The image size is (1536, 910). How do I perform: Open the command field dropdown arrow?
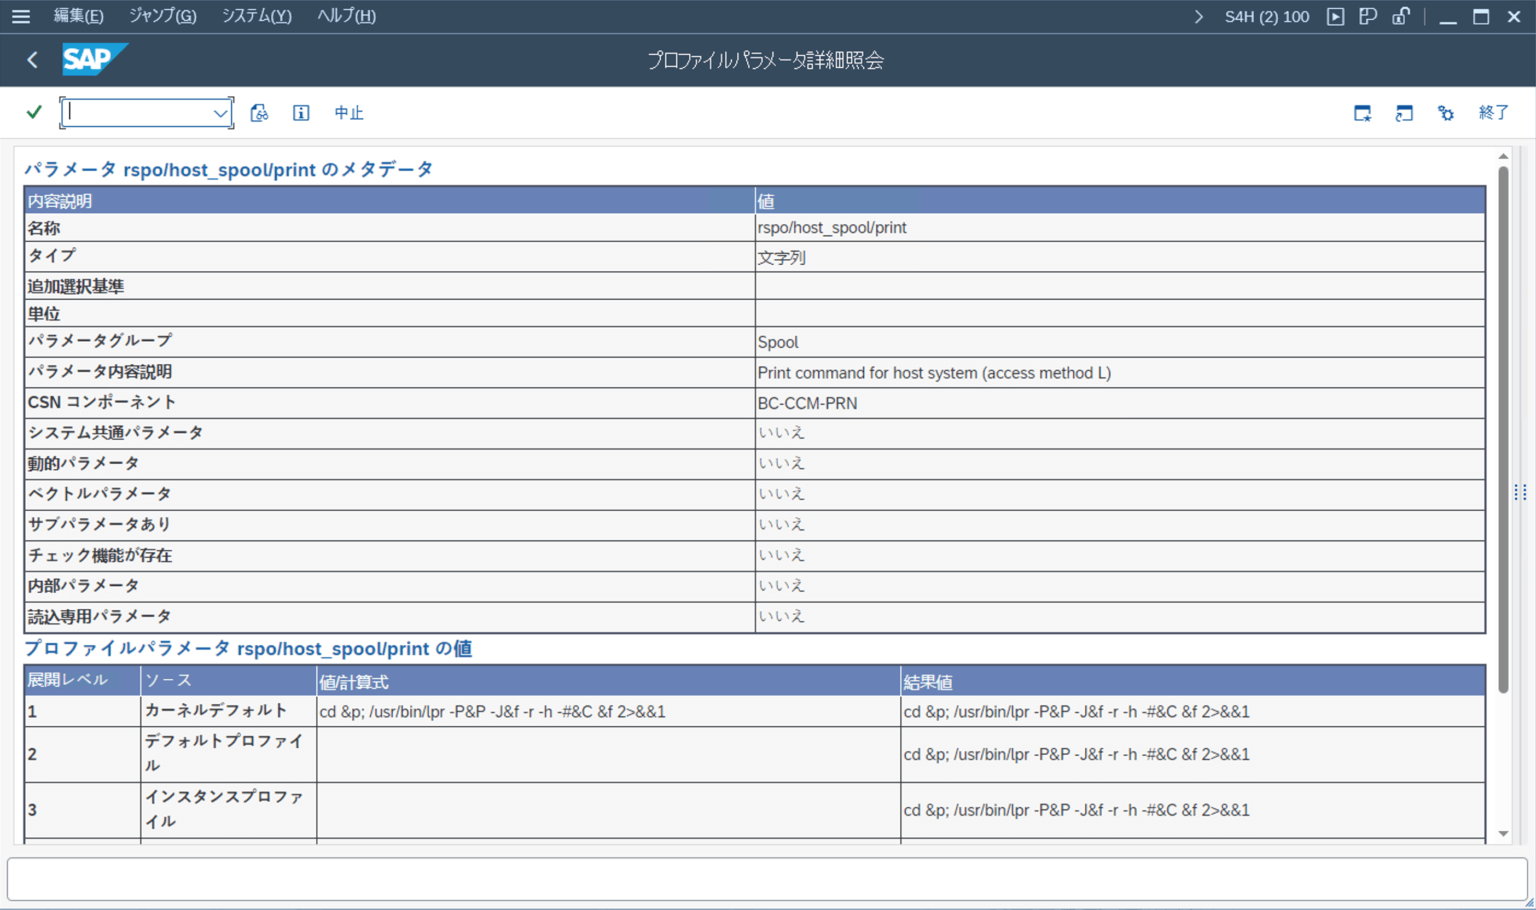220,112
